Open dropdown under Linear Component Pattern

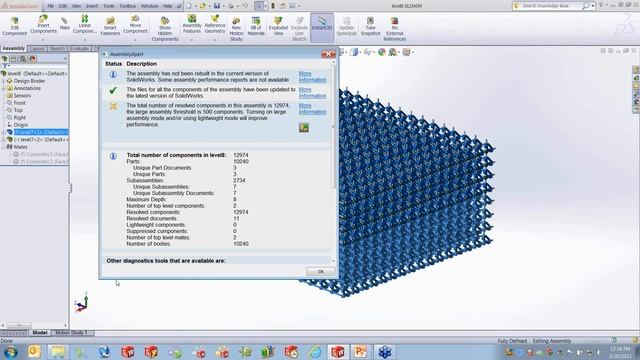coord(84,40)
